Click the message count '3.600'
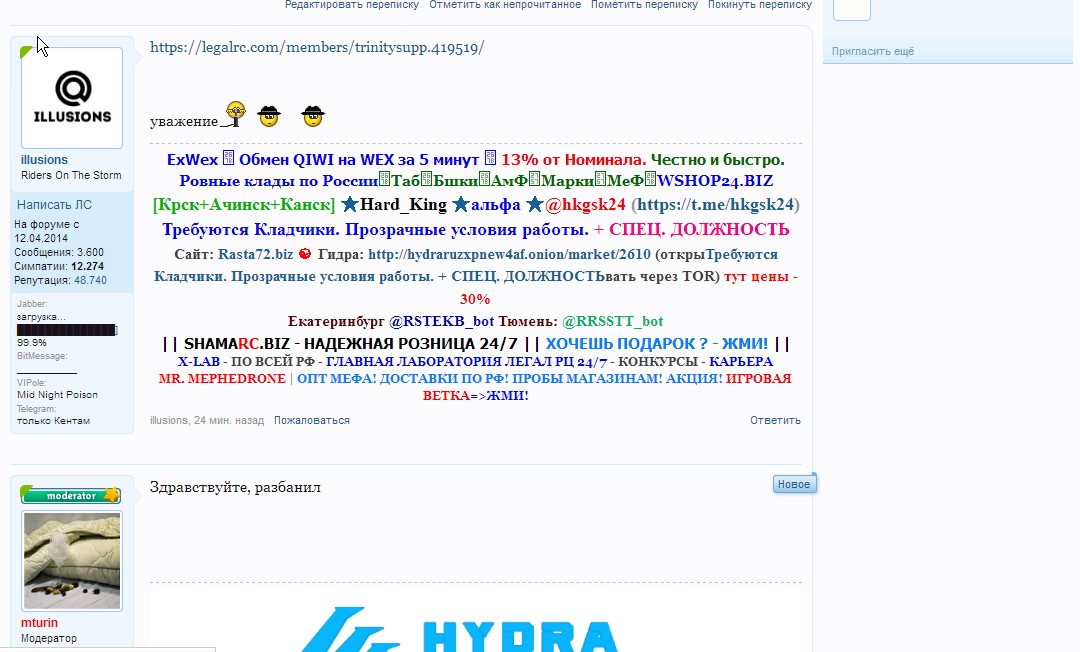This screenshot has width=1080, height=652. [x=90, y=253]
